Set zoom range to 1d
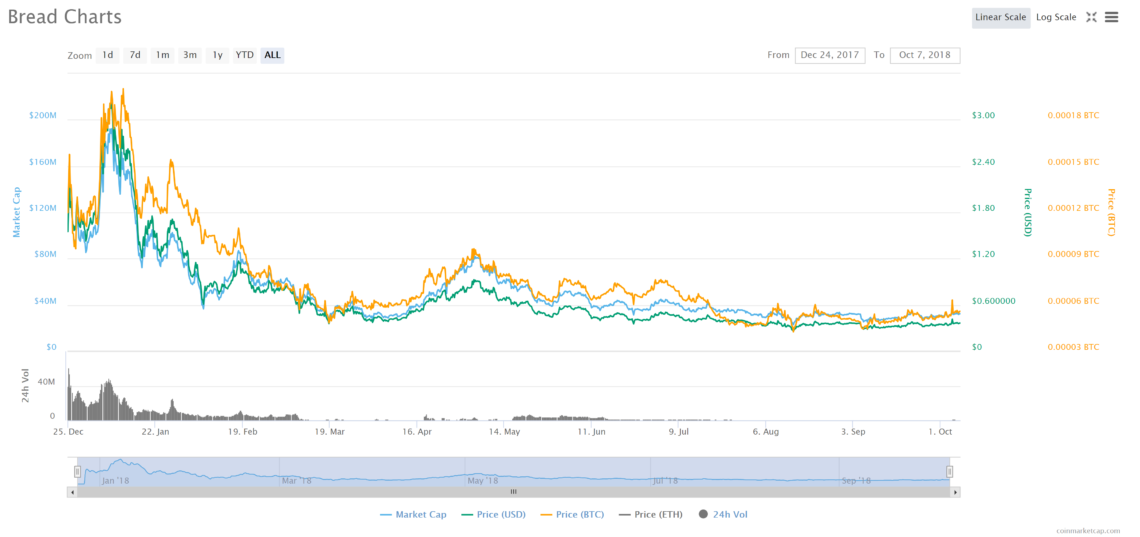Image resolution: width=1140 pixels, height=537 pixels. [x=108, y=55]
